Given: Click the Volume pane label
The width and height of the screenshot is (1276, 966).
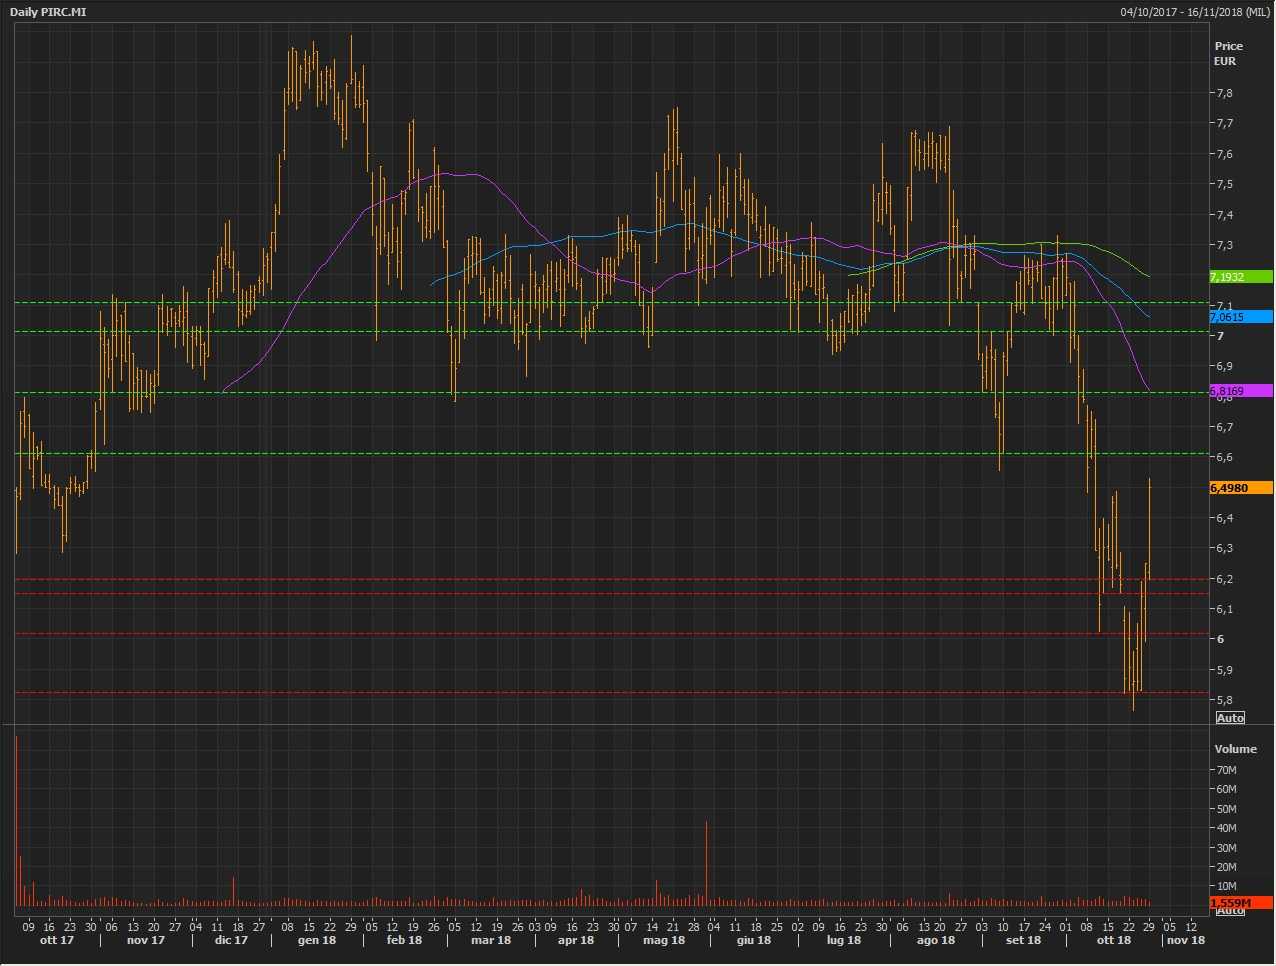Looking at the screenshot, I should point(1235,749).
